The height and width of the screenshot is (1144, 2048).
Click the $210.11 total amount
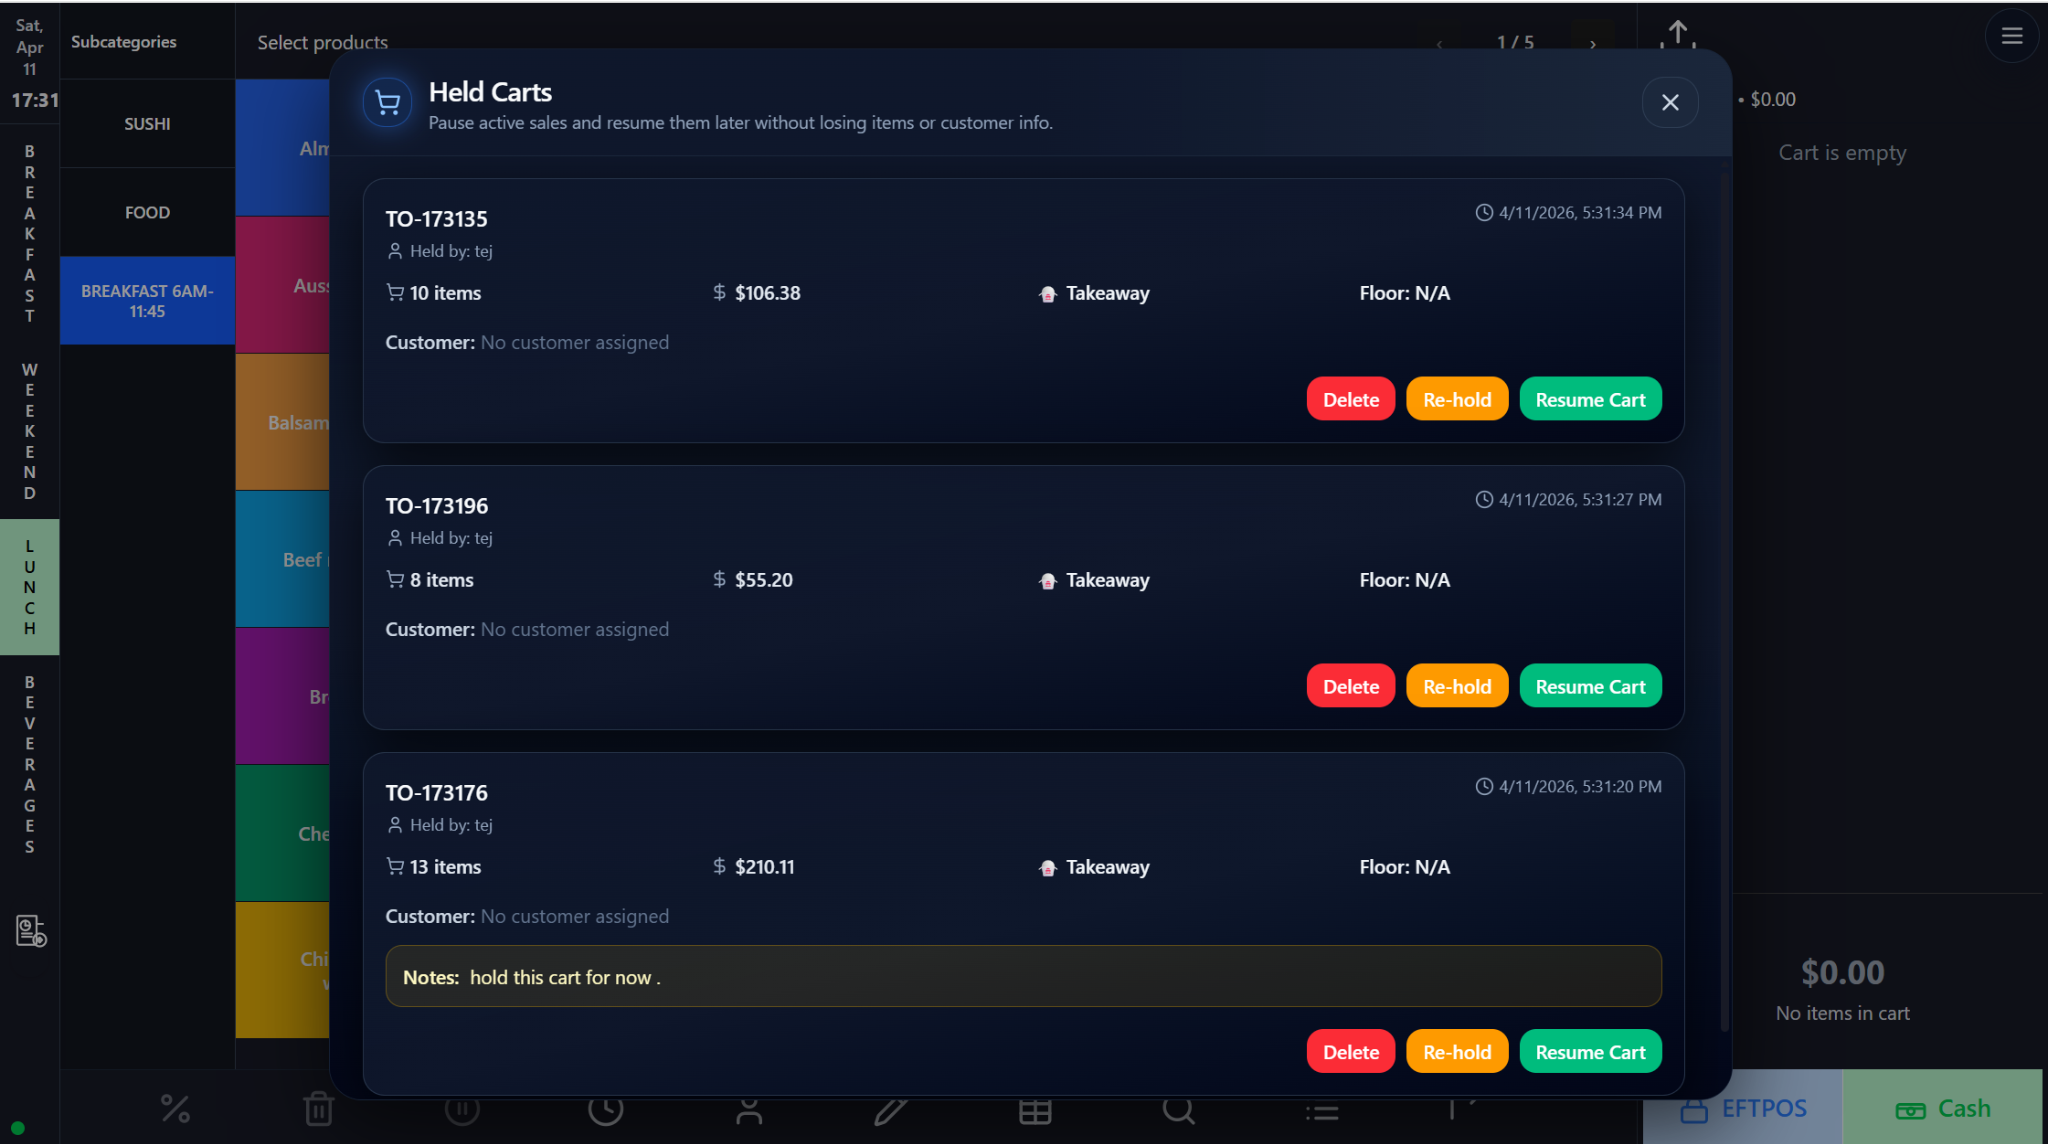765,867
